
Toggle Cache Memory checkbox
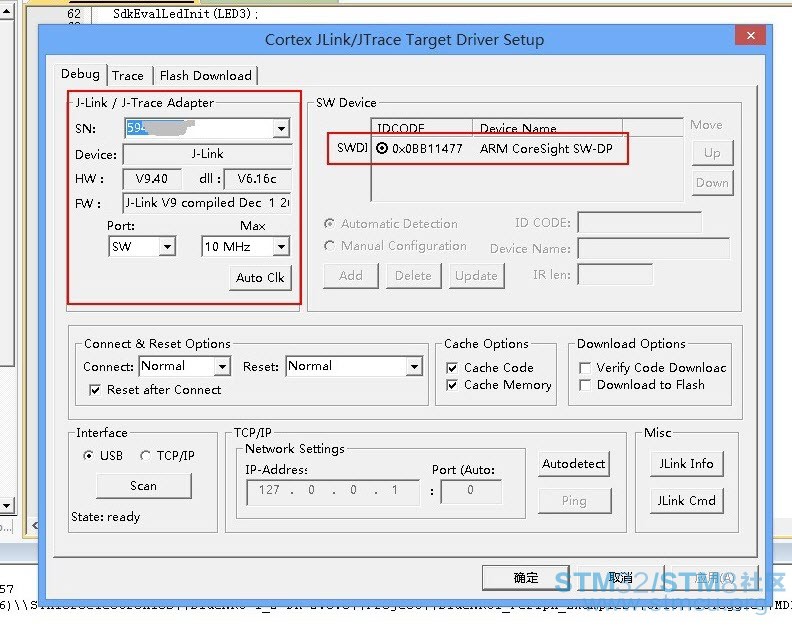[x=452, y=385]
